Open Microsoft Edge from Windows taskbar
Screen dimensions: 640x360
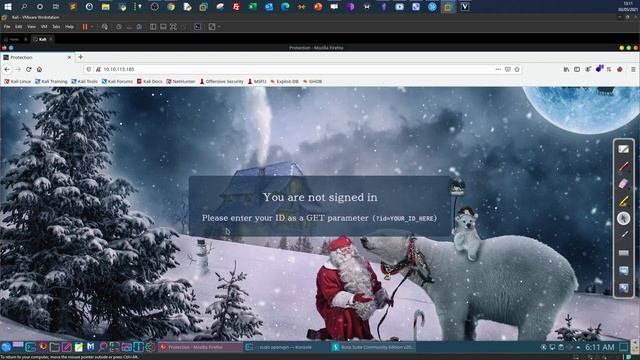(285, 7)
